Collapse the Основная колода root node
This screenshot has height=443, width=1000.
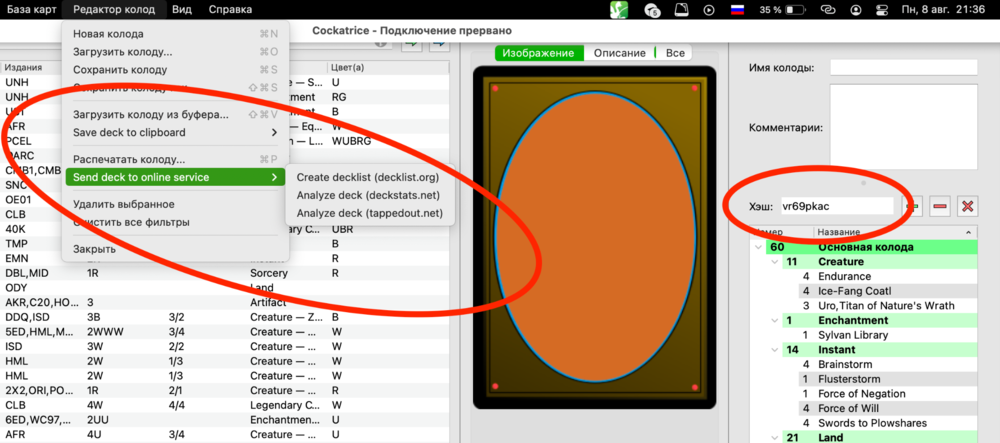pos(759,247)
